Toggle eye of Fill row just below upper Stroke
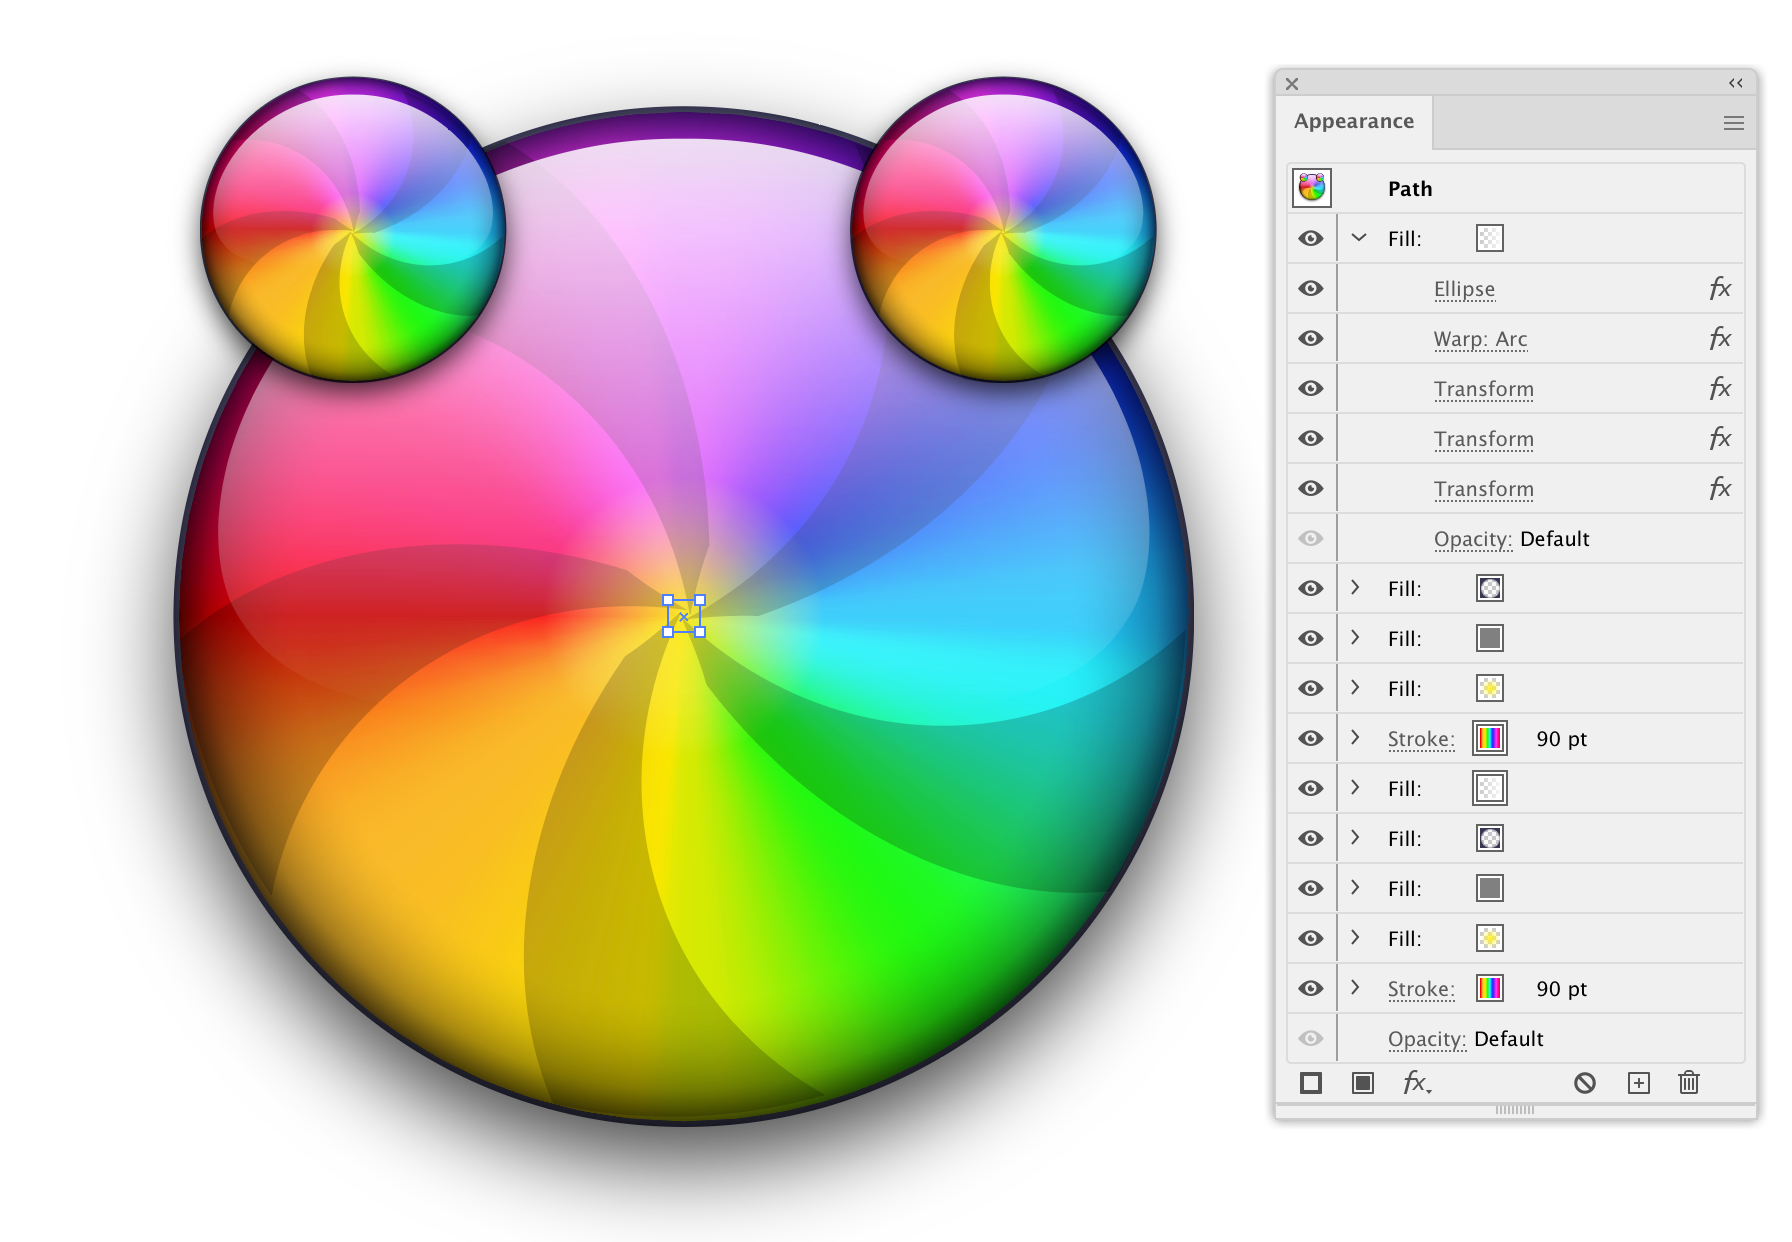1792x1242 pixels. (1311, 788)
